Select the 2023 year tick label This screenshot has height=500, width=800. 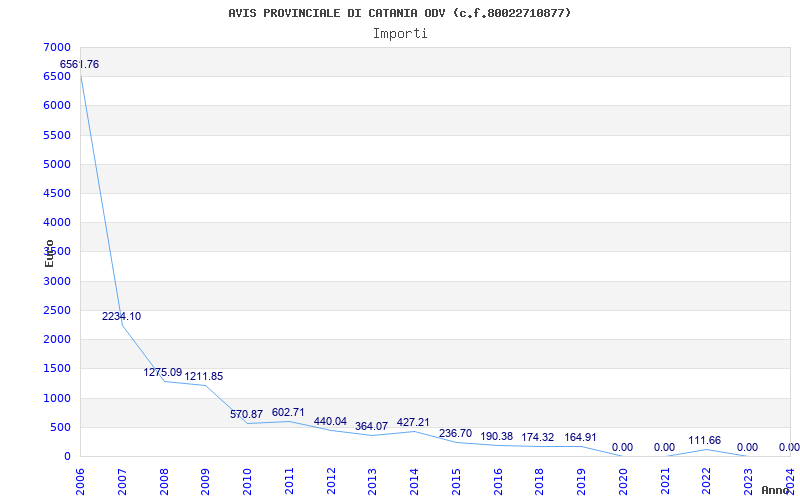click(x=748, y=482)
